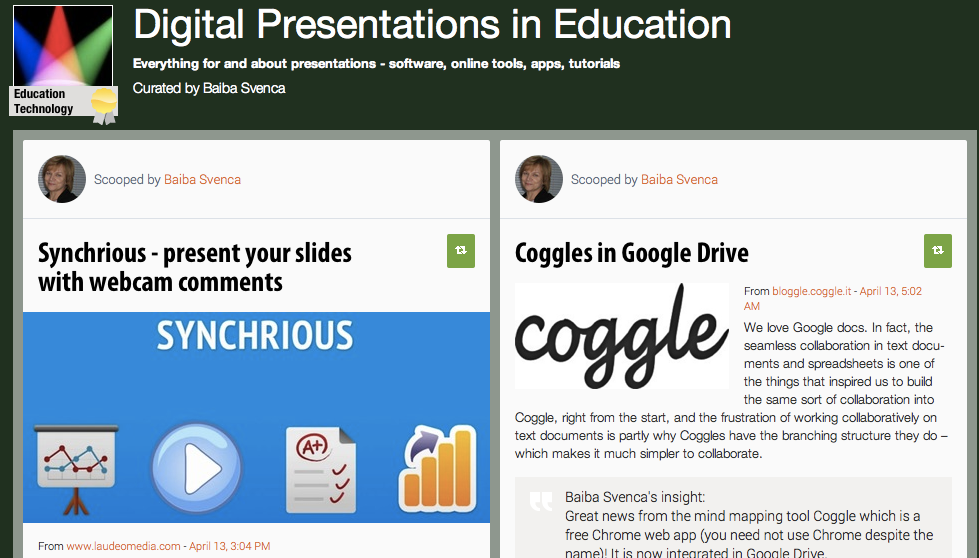Click the SYNCHRIOUS banner title text
Image resolution: width=979 pixels, height=558 pixels.
(255, 336)
